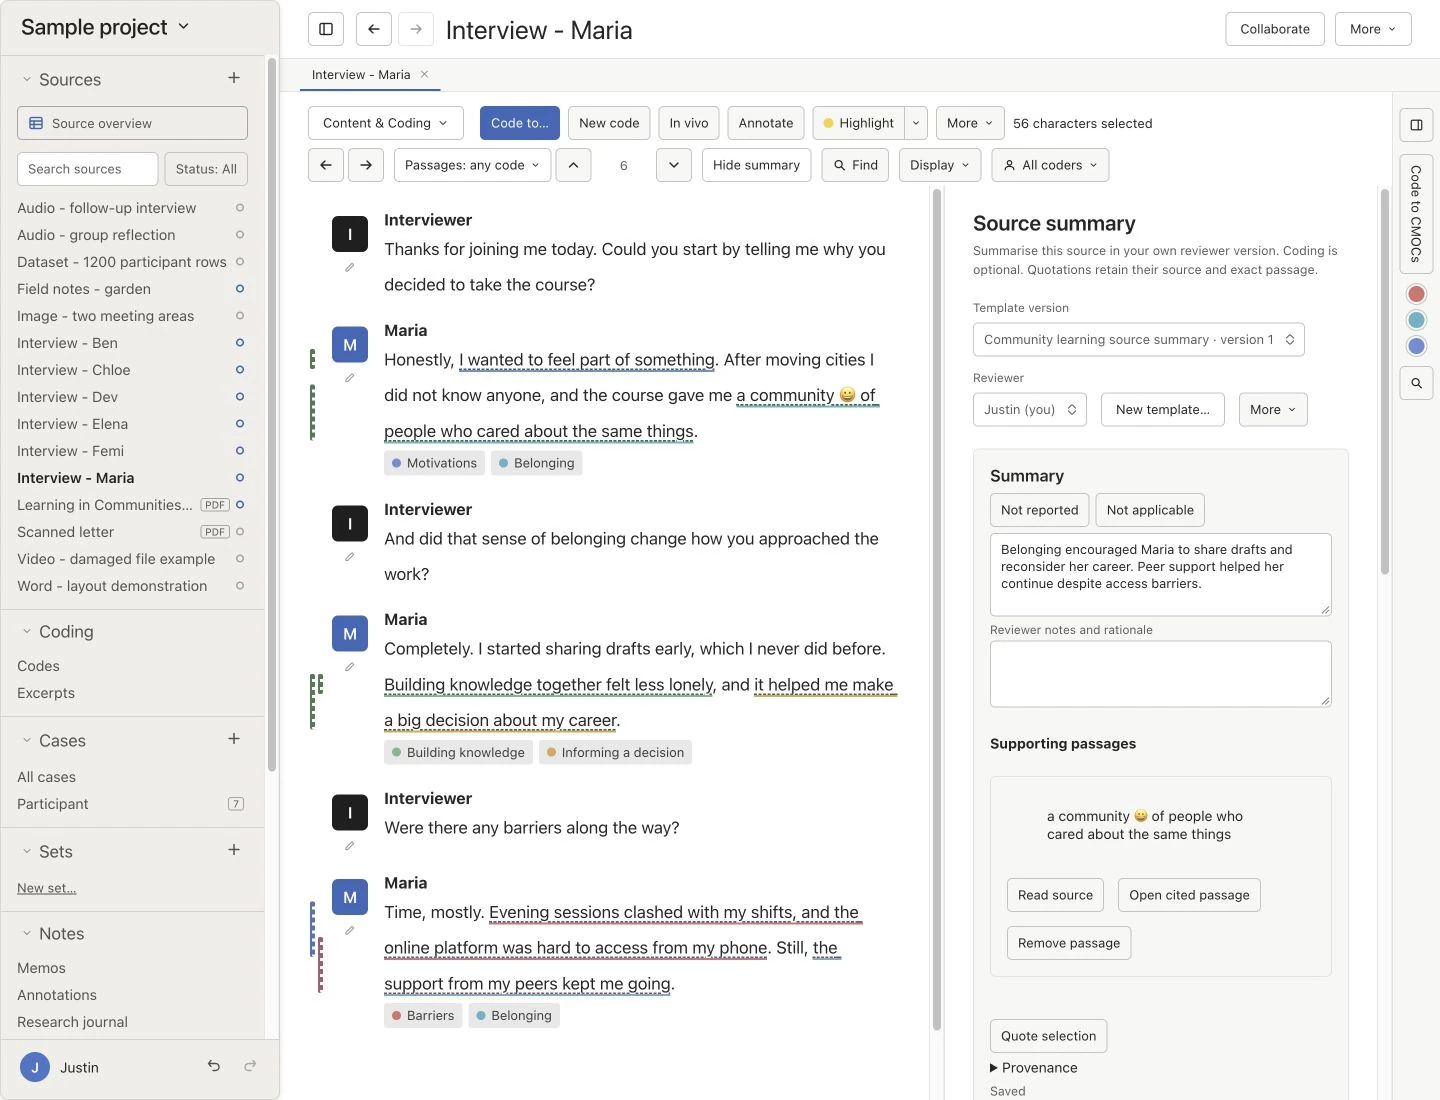Image resolution: width=1440 pixels, height=1100 pixels.
Task: Click the undo arrow beside Justin
Action: [x=214, y=1066]
